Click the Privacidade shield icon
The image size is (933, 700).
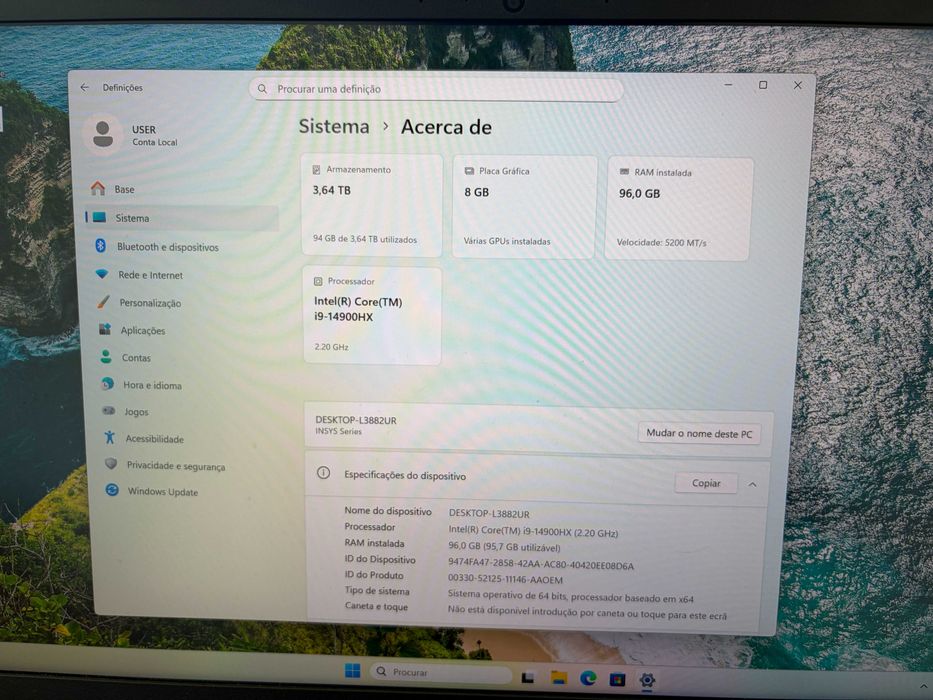coord(111,464)
